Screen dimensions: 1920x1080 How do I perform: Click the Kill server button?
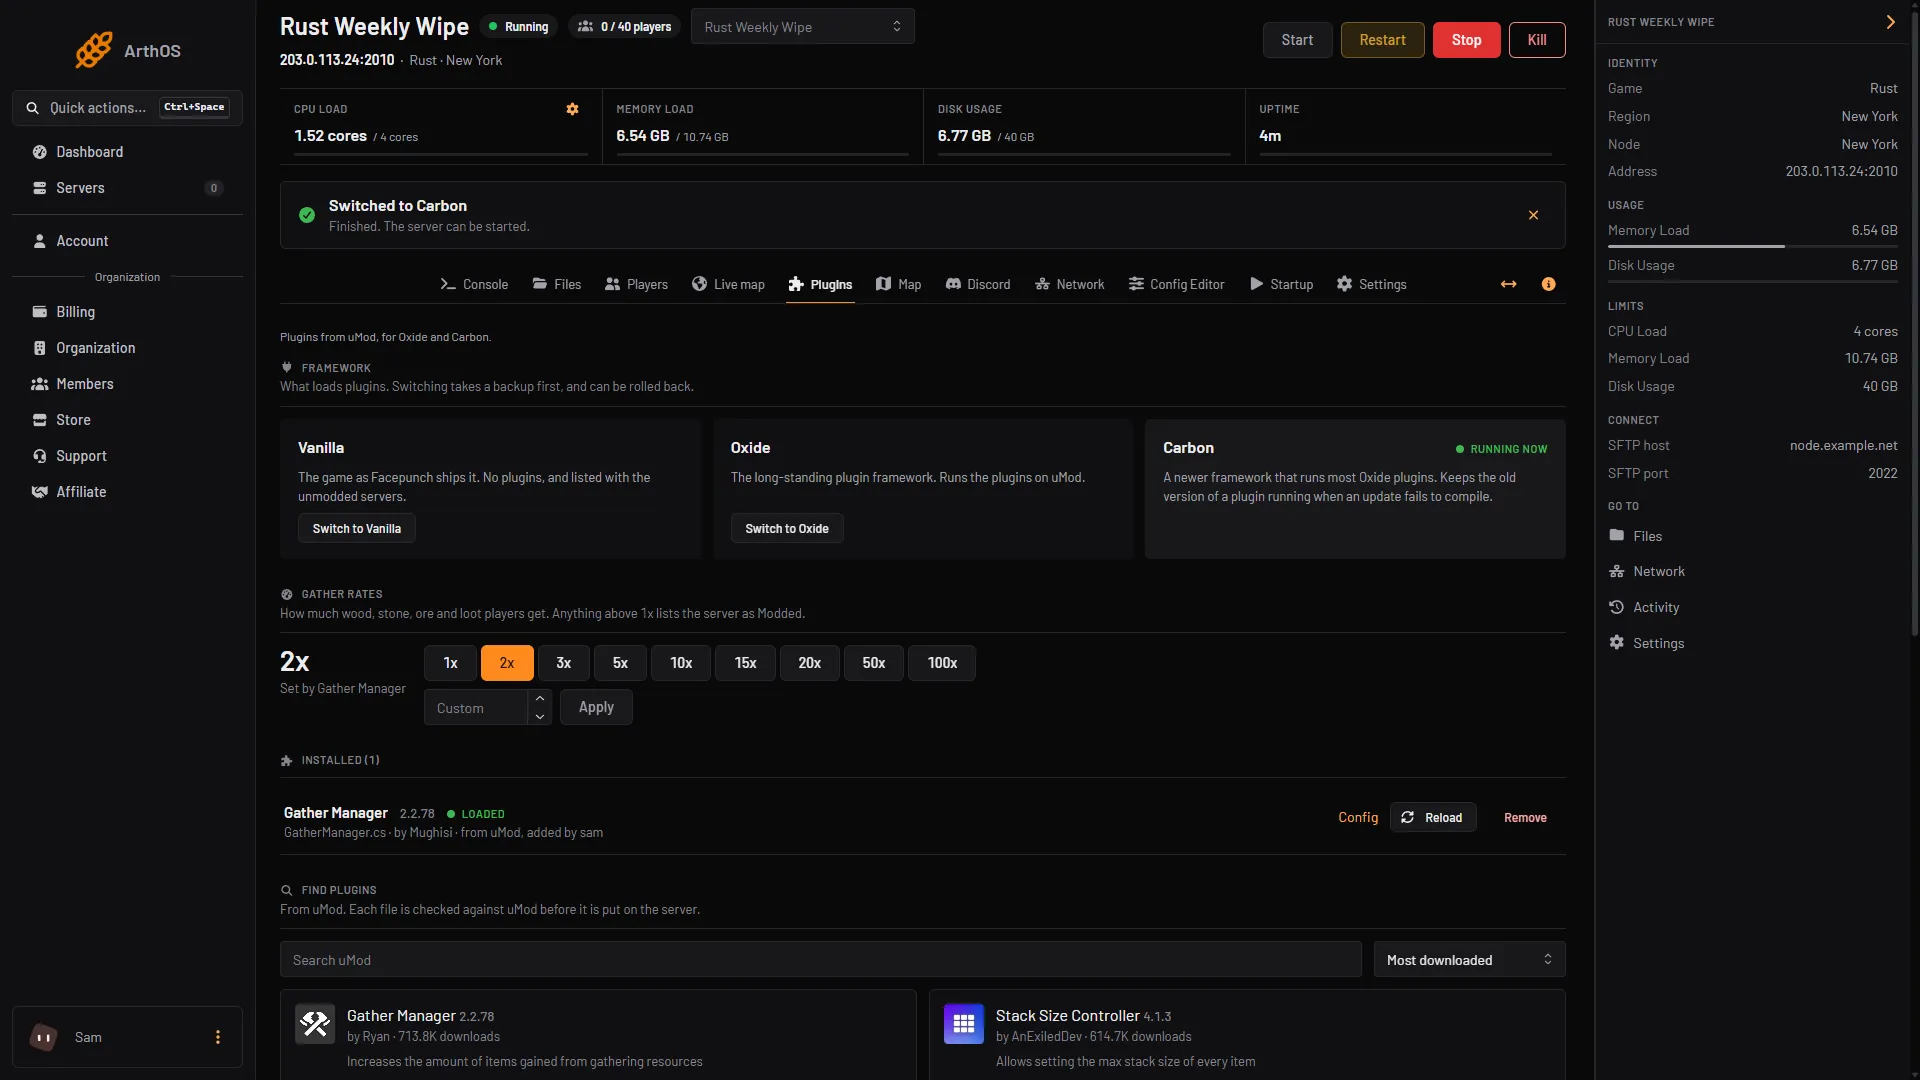click(x=1537, y=40)
